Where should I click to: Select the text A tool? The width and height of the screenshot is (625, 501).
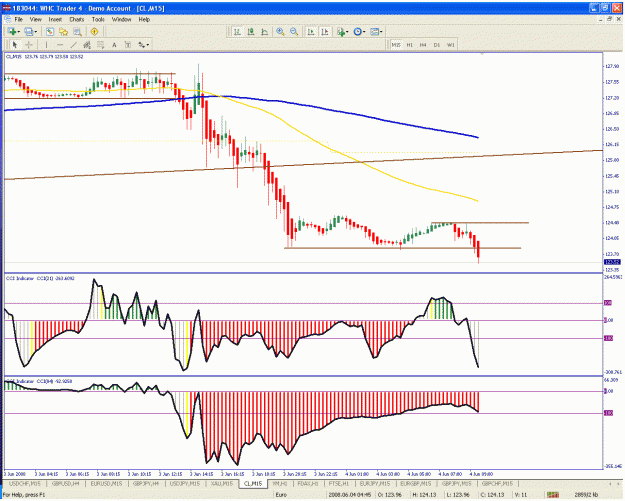[114, 45]
